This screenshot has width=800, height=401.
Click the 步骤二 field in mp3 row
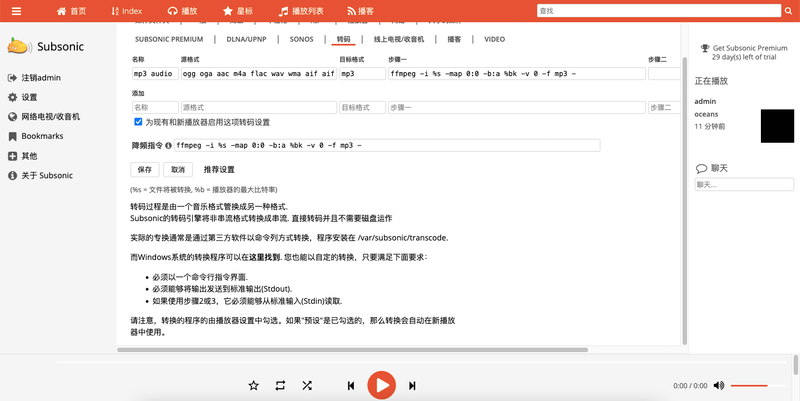(664, 73)
